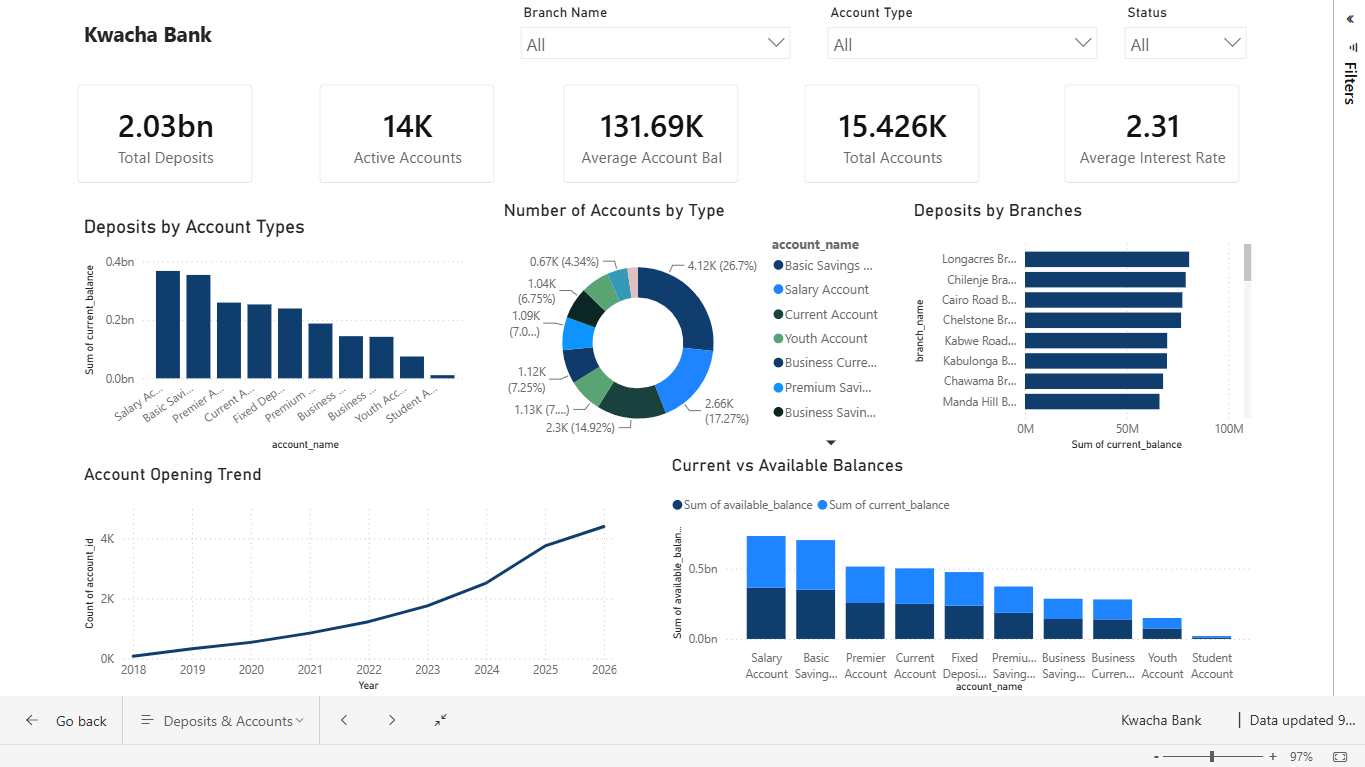The height and width of the screenshot is (767, 1365).
Task: Open the vertical Filters pane label
Action: pyautogui.click(x=1350, y=83)
